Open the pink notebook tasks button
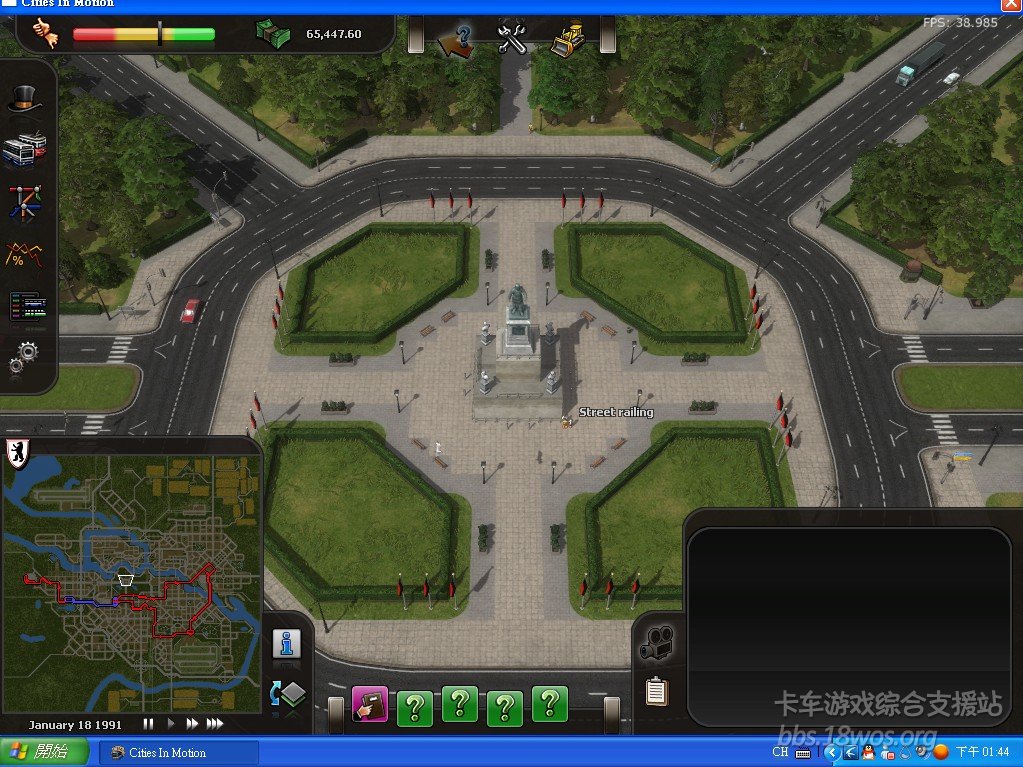Image resolution: width=1023 pixels, height=767 pixels. pyautogui.click(x=370, y=704)
